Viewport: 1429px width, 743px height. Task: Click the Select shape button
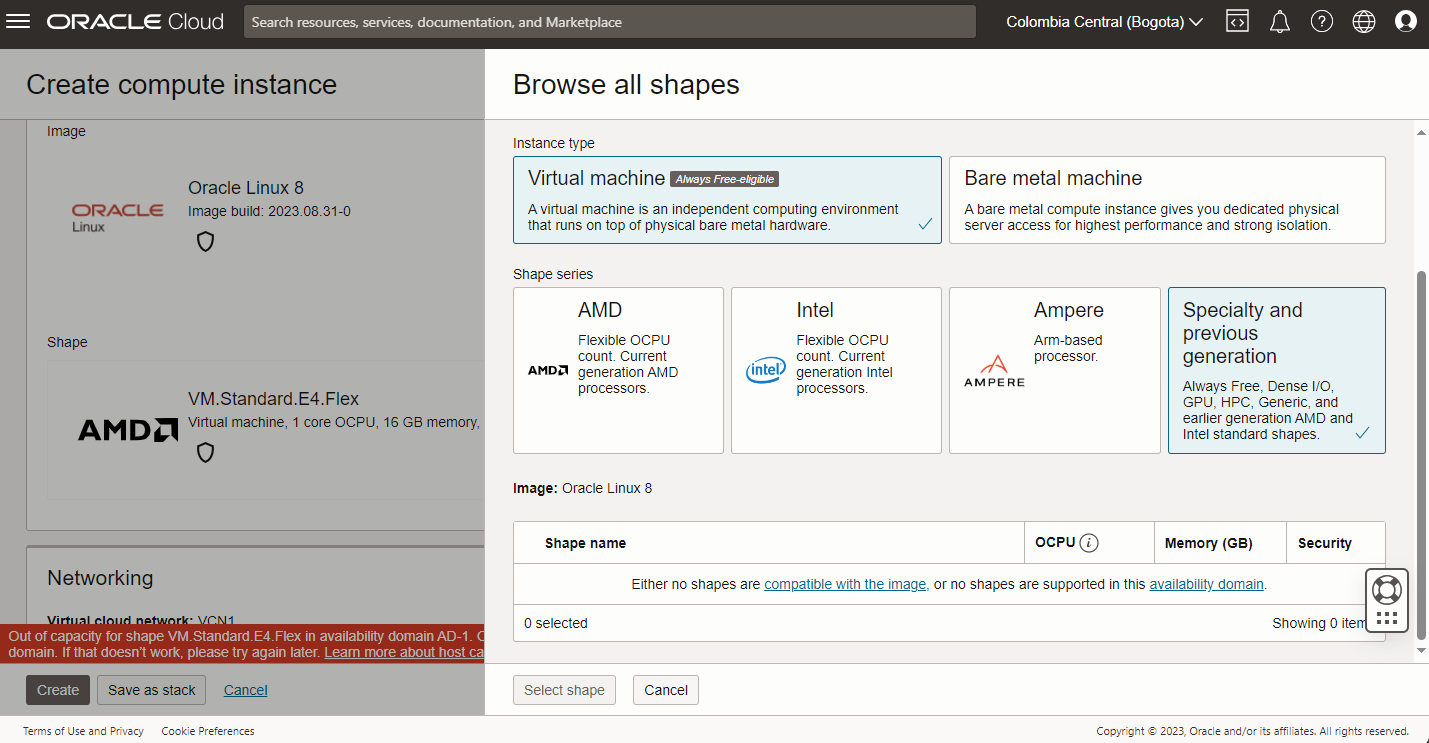pos(564,690)
